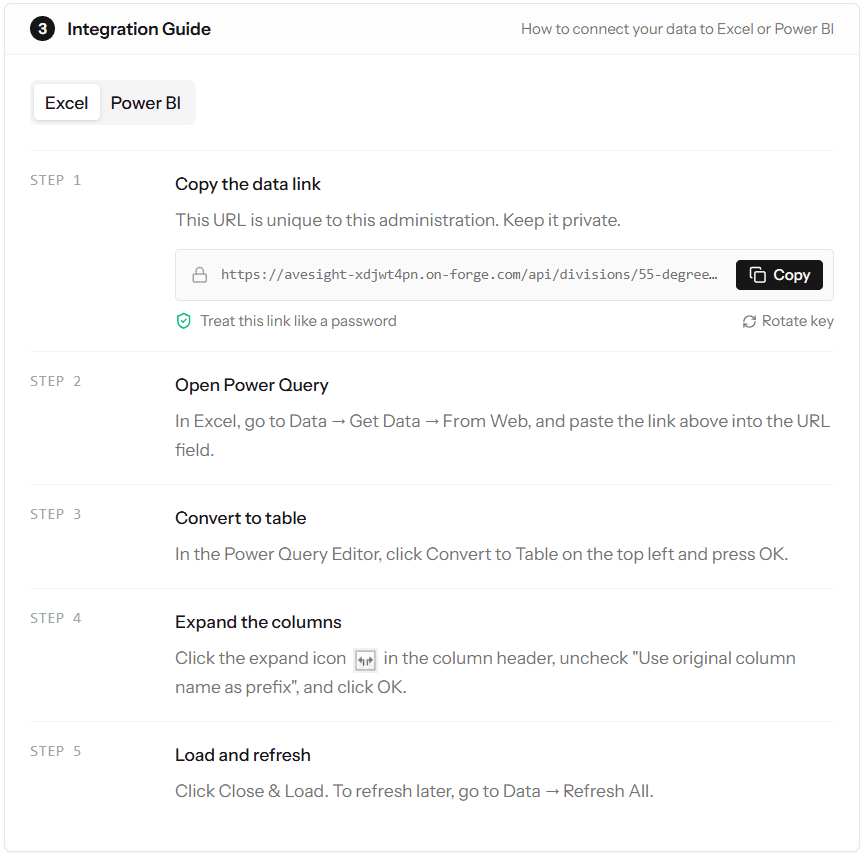Click the expand columns icon in Step 4

click(x=365, y=660)
